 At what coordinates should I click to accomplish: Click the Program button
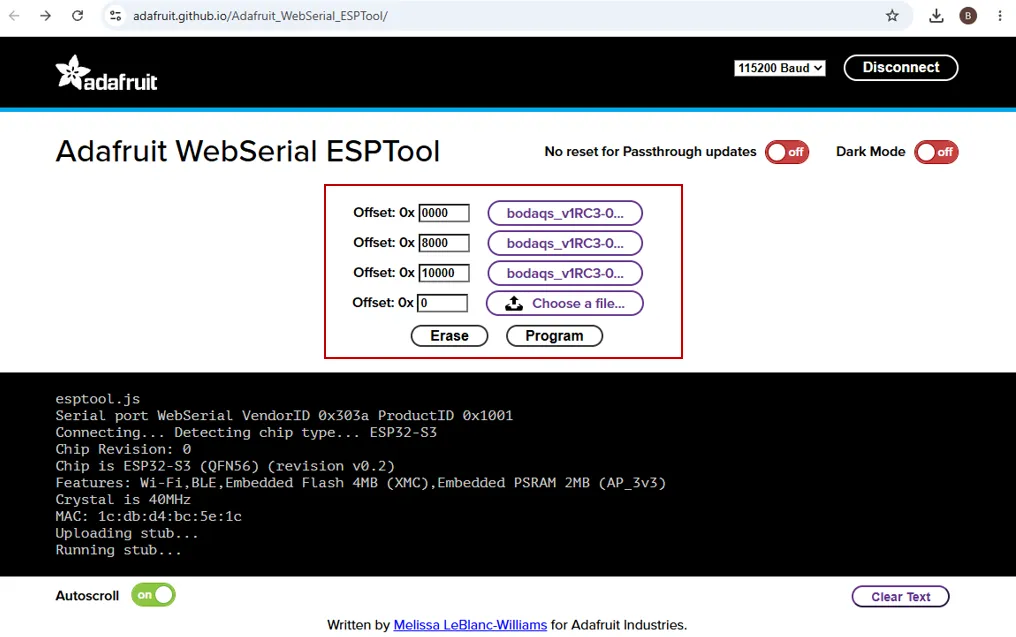click(x=554, y=336)
